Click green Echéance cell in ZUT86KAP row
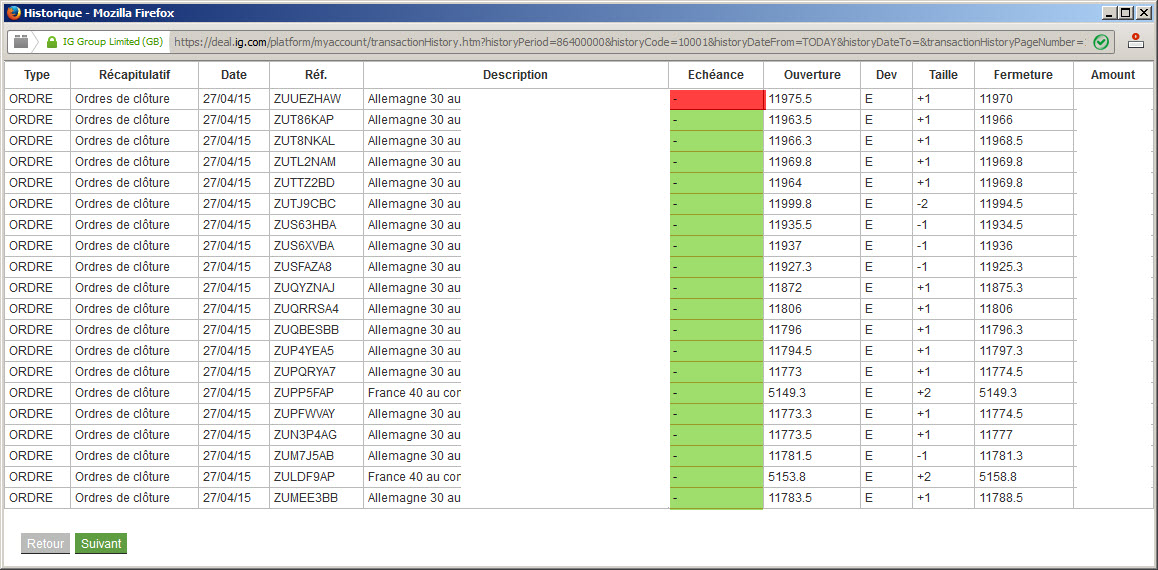This screenshot has height=570, width=1158. click(716, 120)
